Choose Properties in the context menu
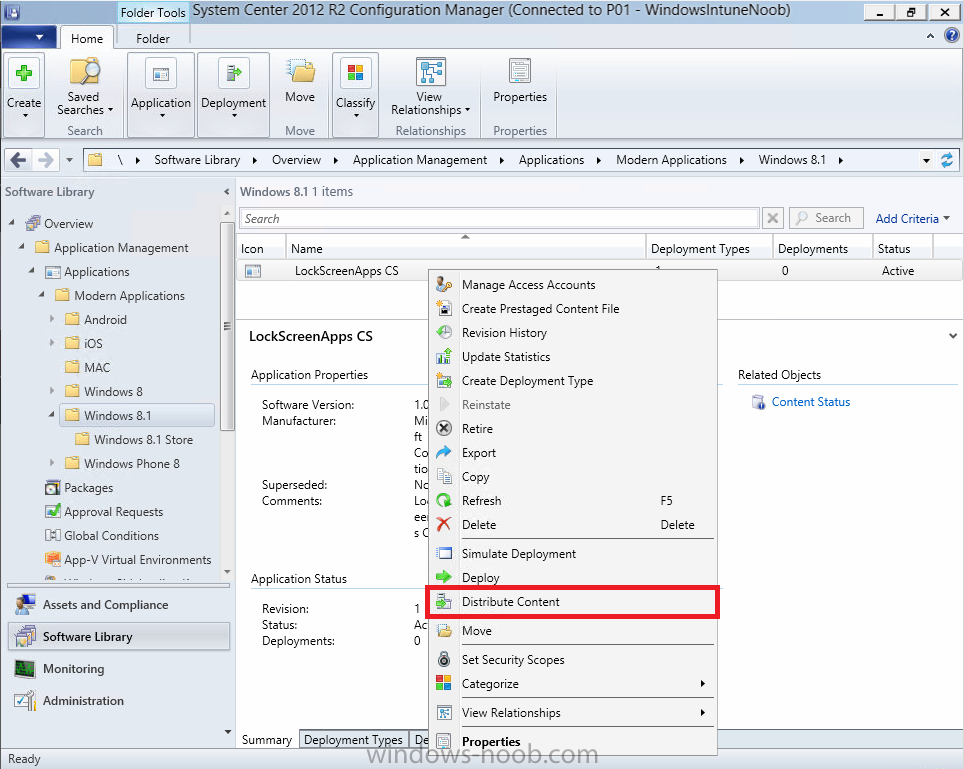Image resolution: width=964 pixels, height=769 pixels. (x=572, y=741)
